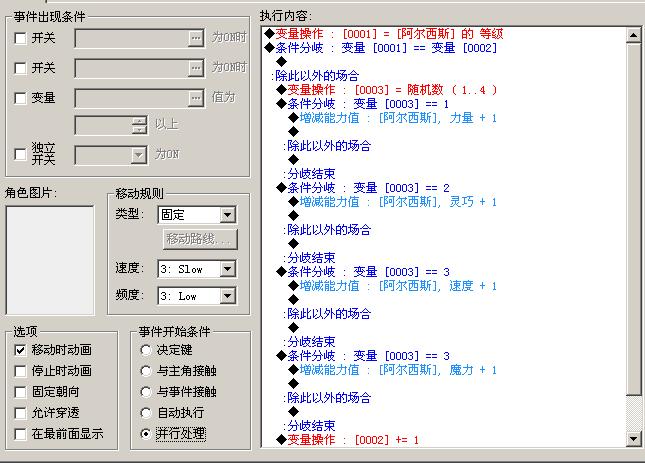The width and height of the screenshot is (645, 463).
Task: Click the browse button of 变量 field
Action: (196, 98)
